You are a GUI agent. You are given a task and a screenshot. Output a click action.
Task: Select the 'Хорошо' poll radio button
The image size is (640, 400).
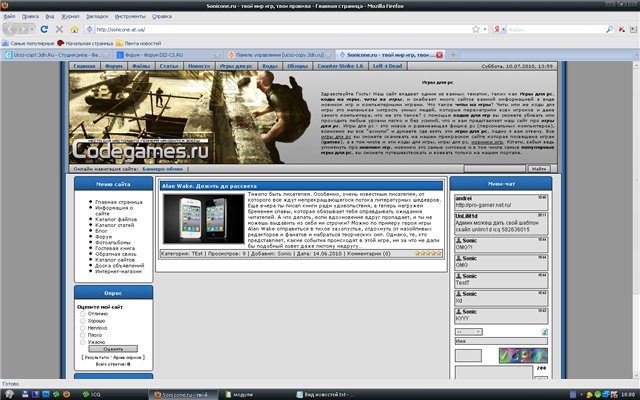82,321
